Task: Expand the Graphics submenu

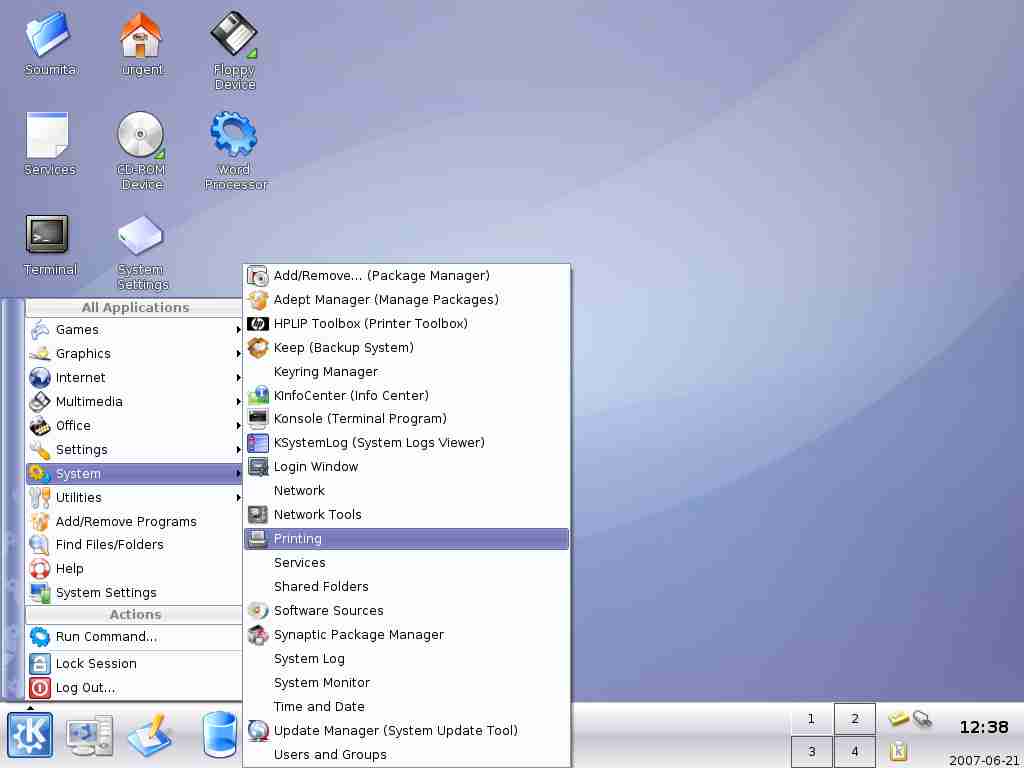Action: click(135, 354)
